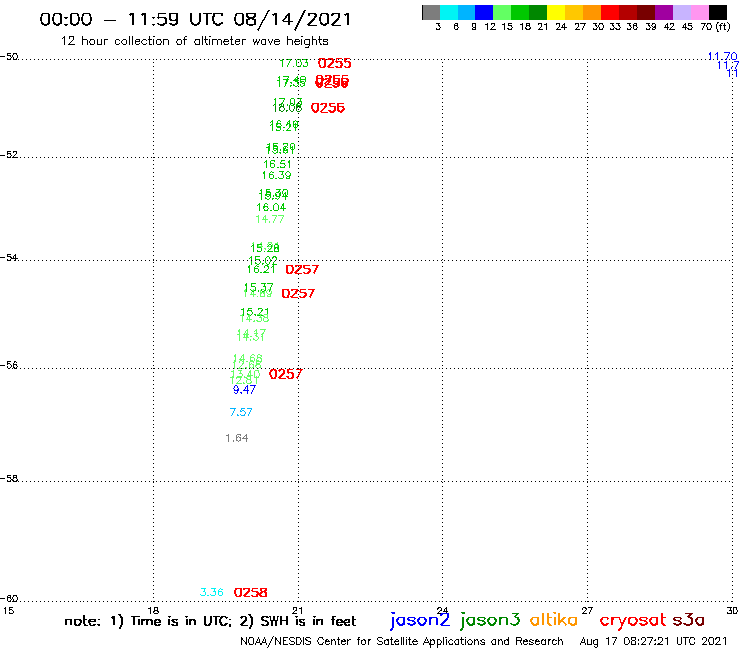Screen dimensions: 740x650
Task: Click the jason3 satellite legend label
Action: coord(490,620)
